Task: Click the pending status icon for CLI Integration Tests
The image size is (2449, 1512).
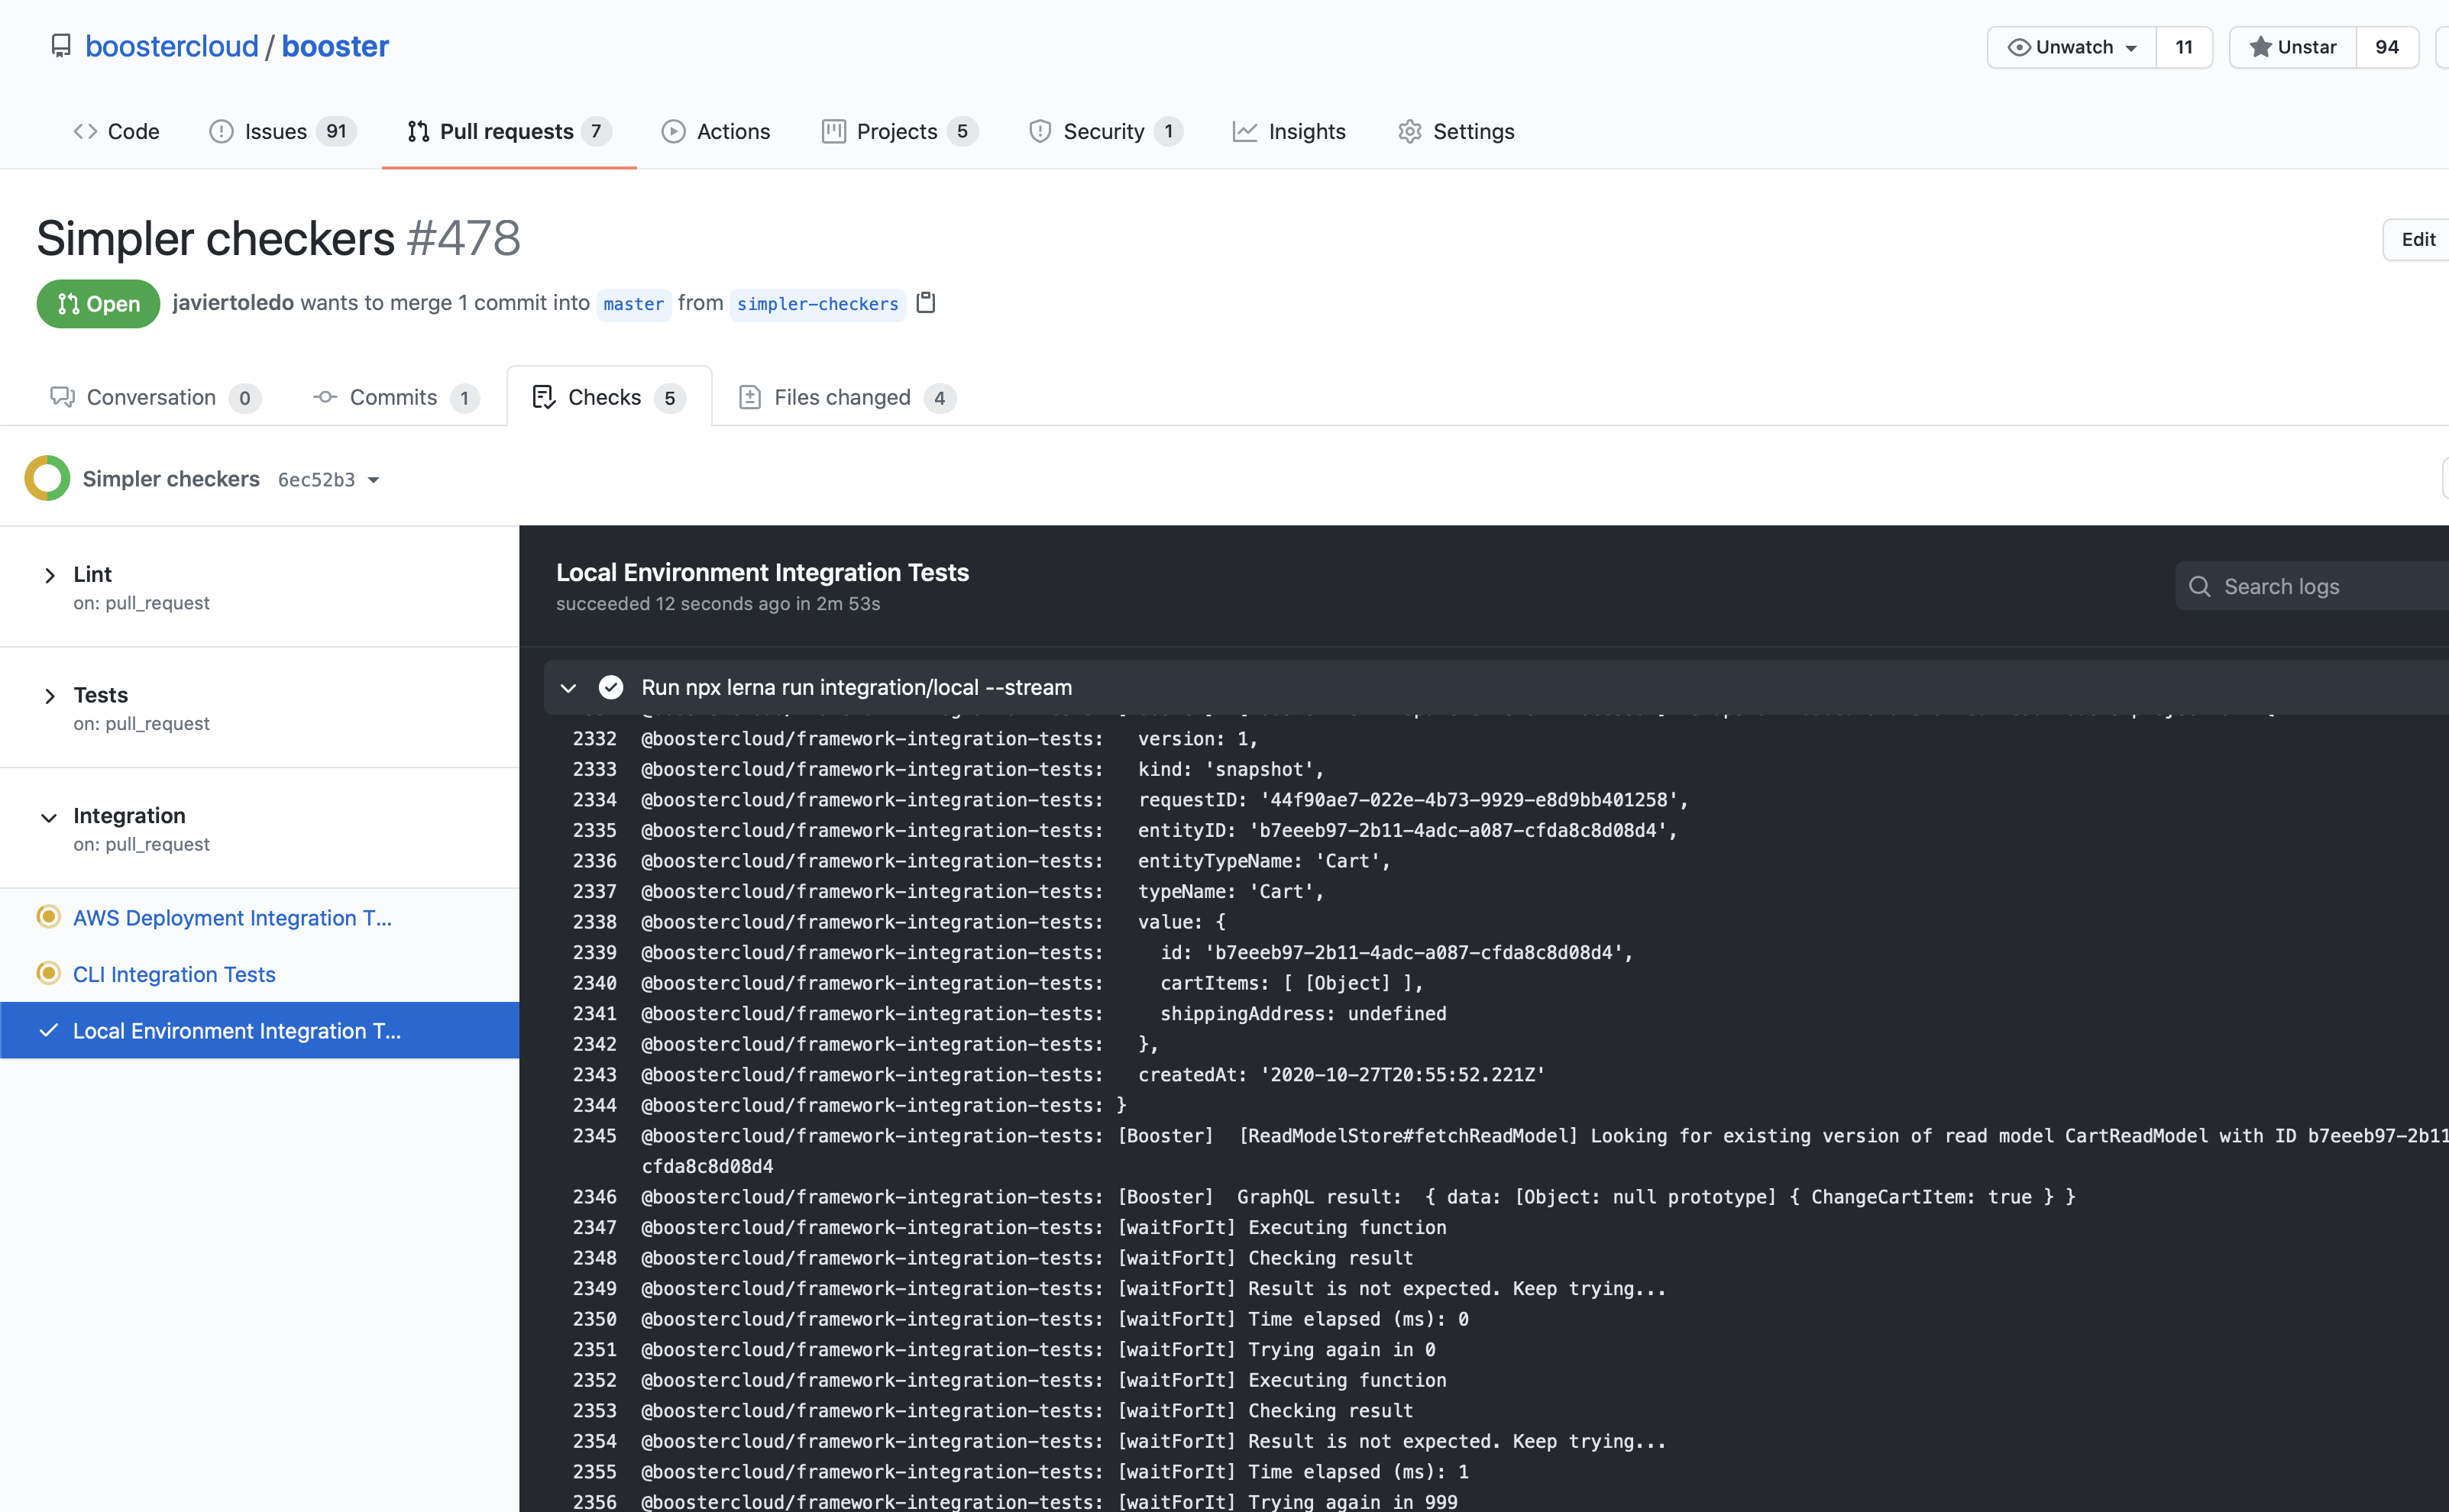Action: click(x=48, y=973)
